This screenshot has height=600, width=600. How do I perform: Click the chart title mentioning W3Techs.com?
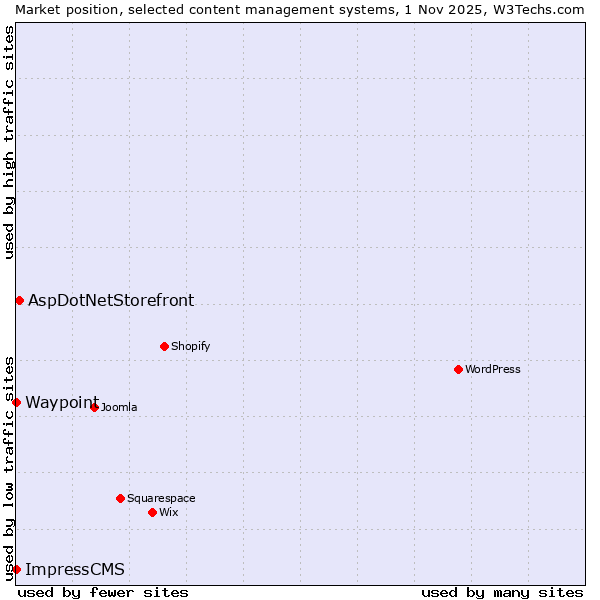pyautogui.click(x=300, y=9)
